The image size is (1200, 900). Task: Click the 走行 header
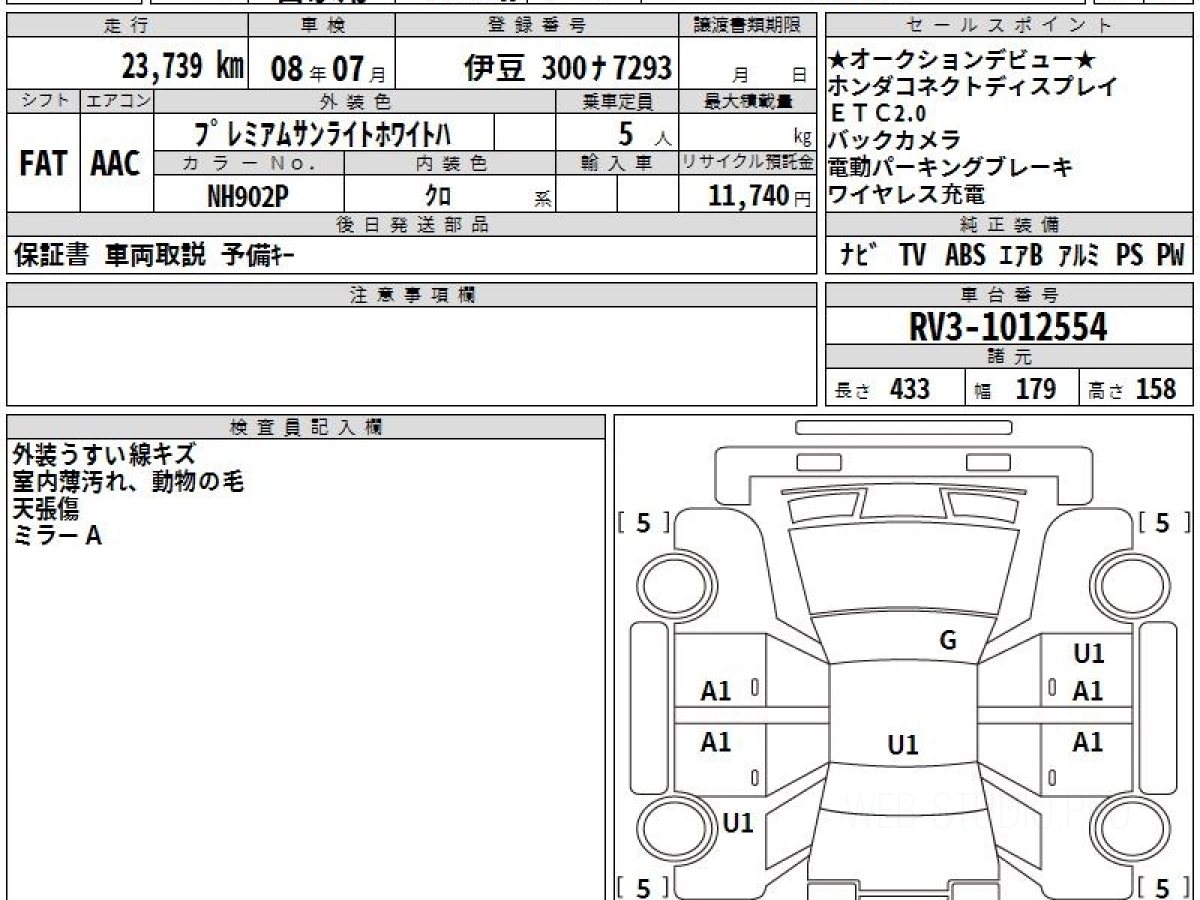[x=125, y=27]
